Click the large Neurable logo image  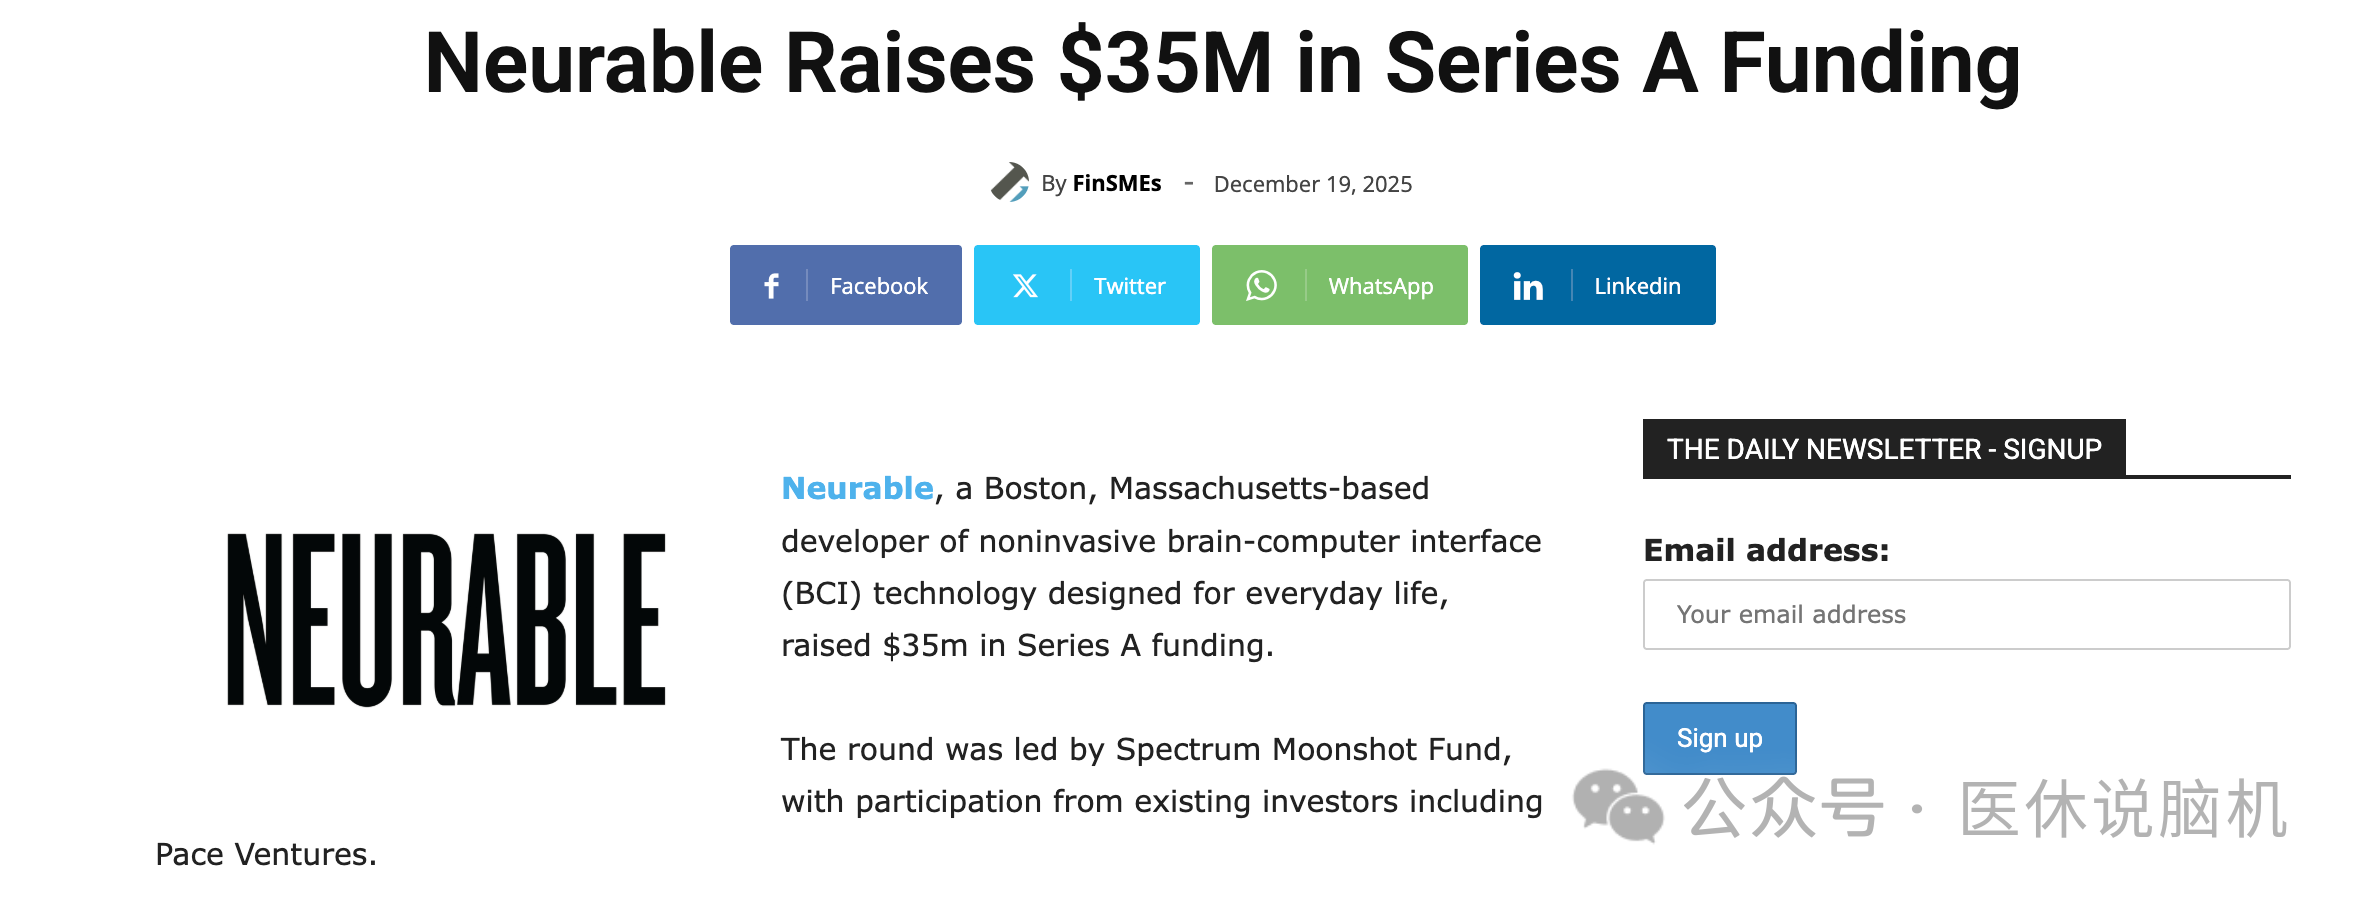[x=446, y=619]
